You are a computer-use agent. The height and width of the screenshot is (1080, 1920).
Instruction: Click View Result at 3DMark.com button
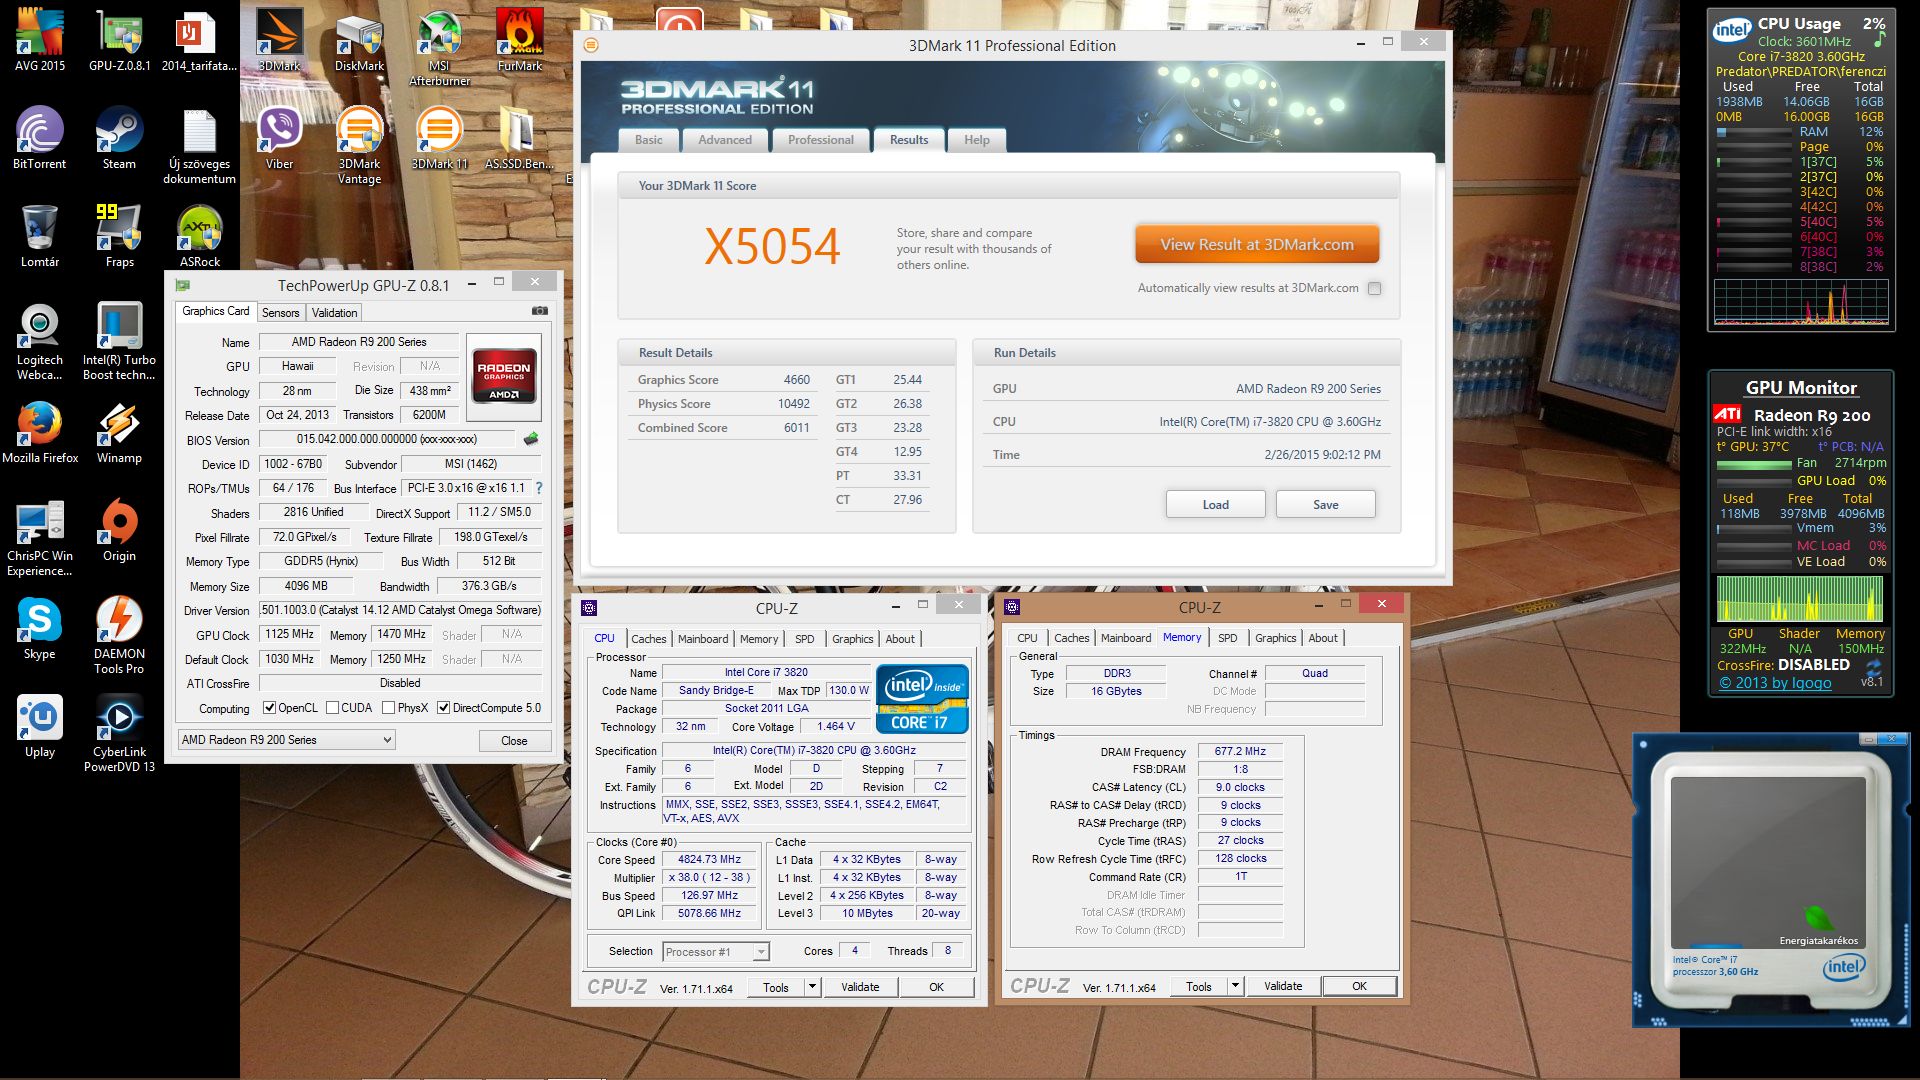(1257, 245)
